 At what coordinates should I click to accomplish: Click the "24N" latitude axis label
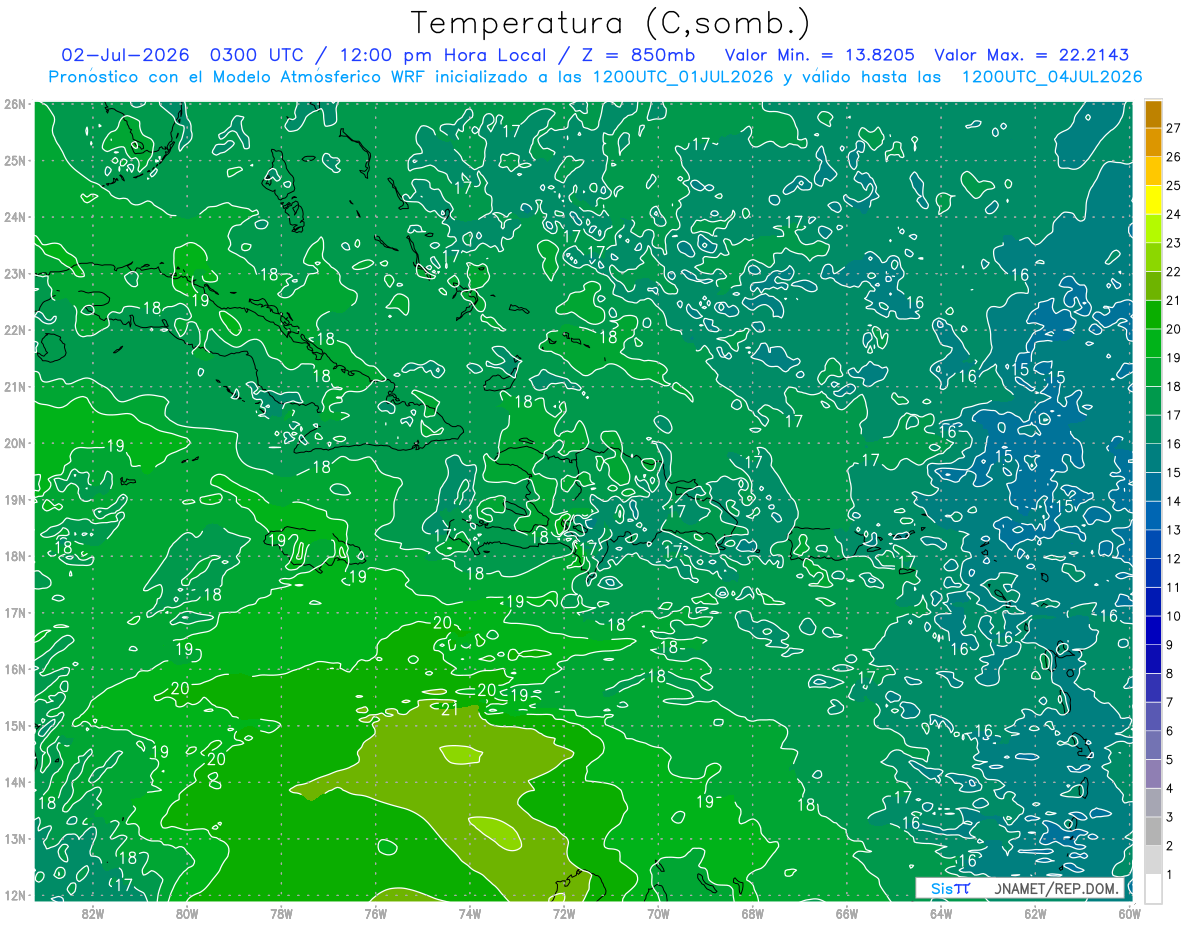click(x=15, y=217)
